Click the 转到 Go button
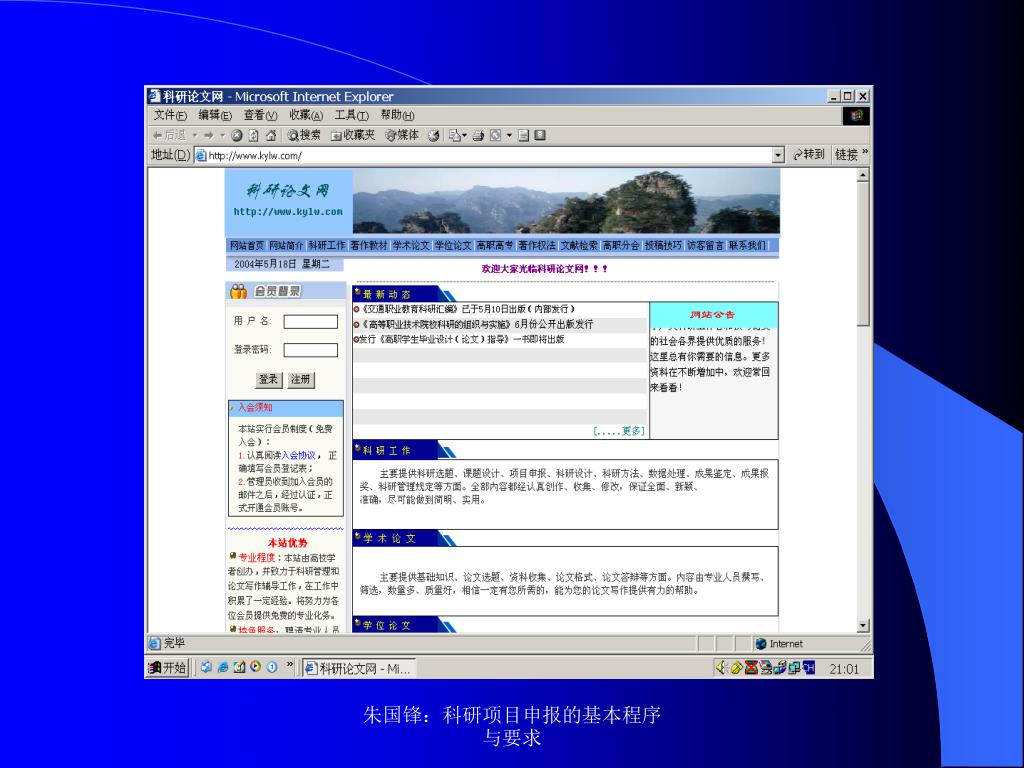1024x768 pixels. pos(808,155)
